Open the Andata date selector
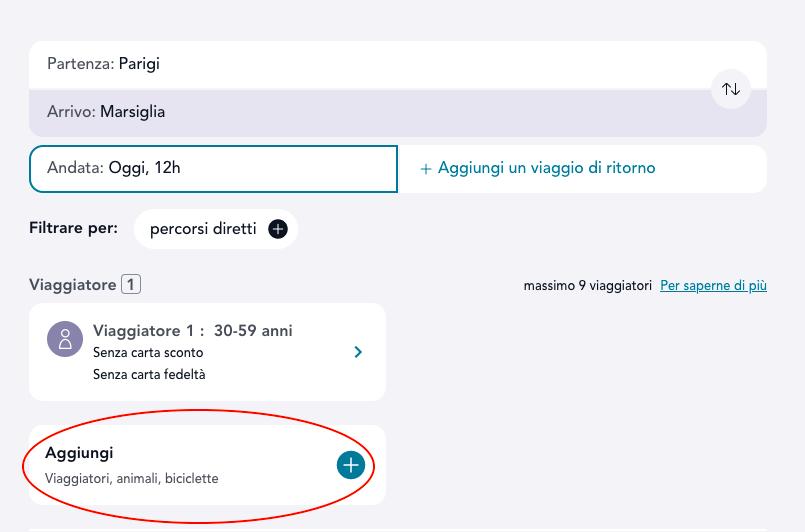The height and width of the screenshot is (532, 805). pyautogui.click(x=213, y=168)
